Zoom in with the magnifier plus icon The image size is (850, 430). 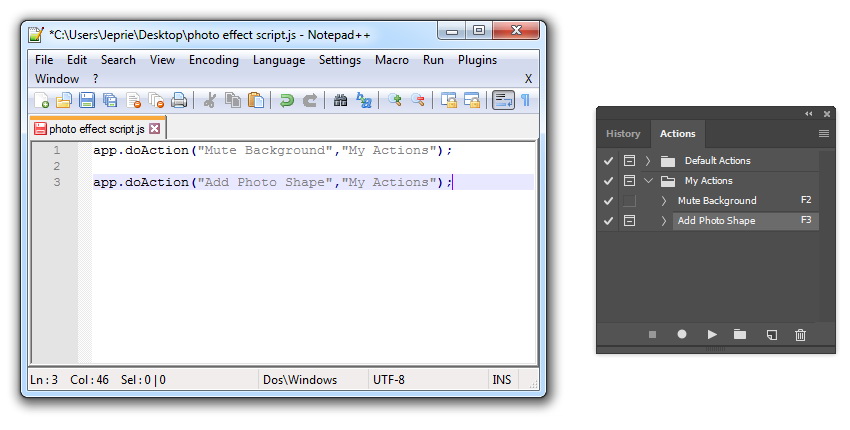pyautogui.click(x=395, y=100)
